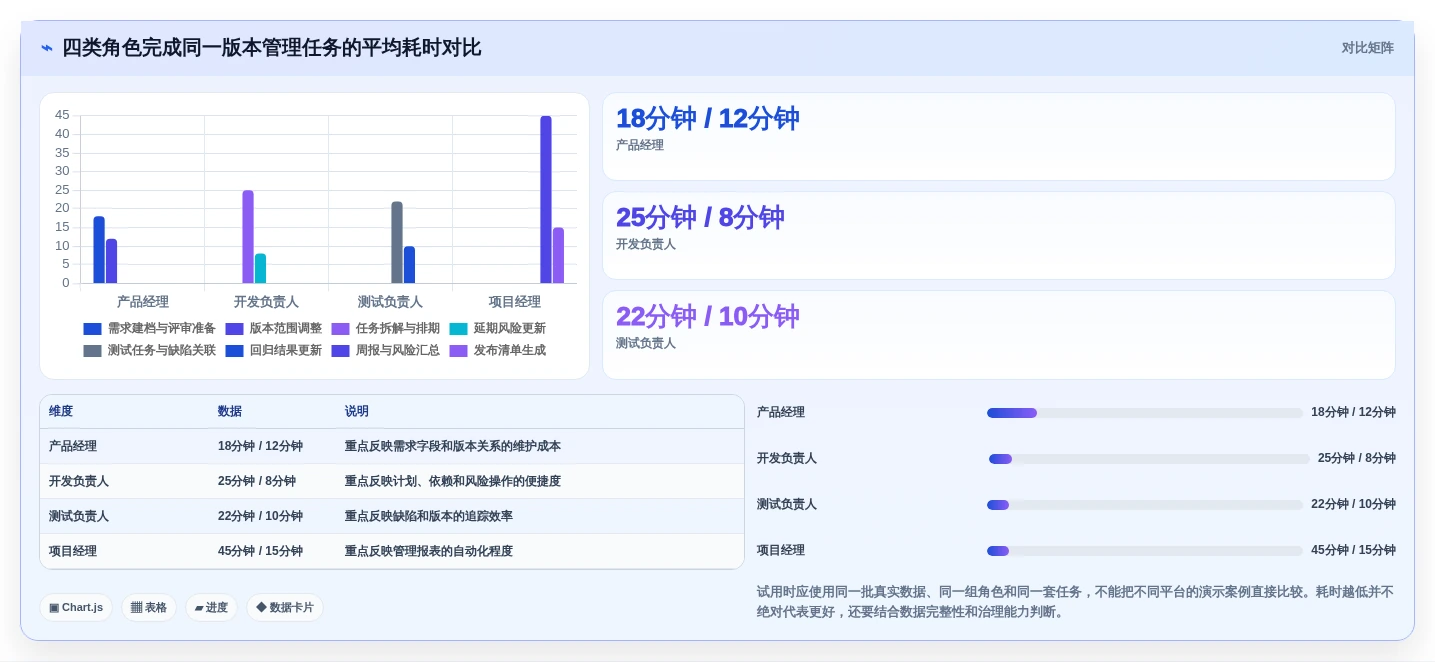1435x662 pixels.
Task: Click the gray 22-value bar for 测试负责人
Action: (397, 242)
